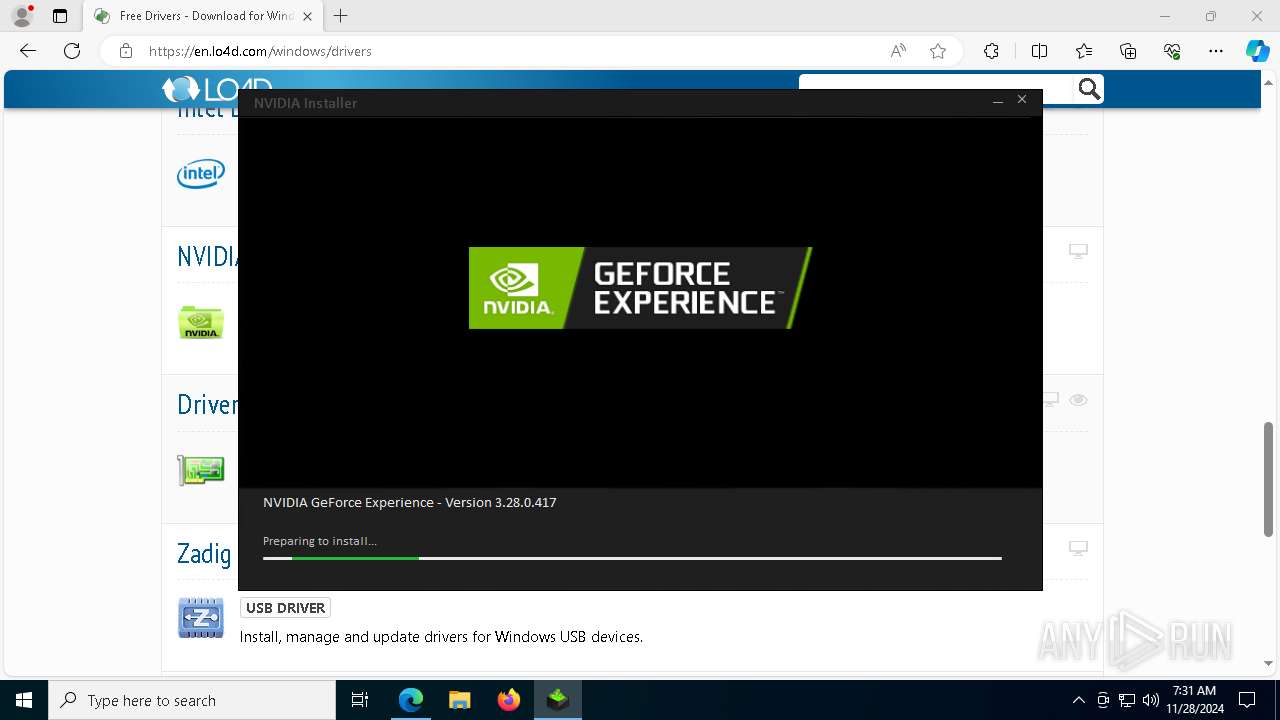Click the LO4D search magnifier icon
Viewport: 1280px width, 720px height.
[1089, 89]
